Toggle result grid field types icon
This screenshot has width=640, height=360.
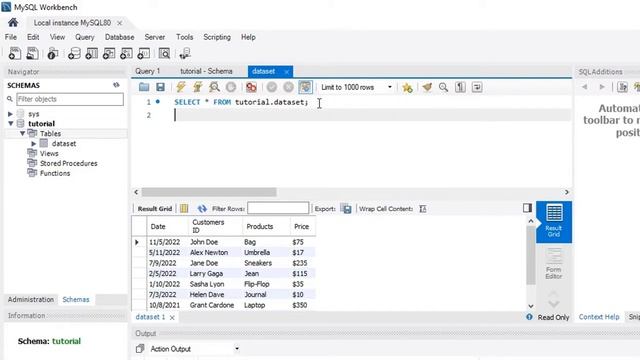pos(184,209)
